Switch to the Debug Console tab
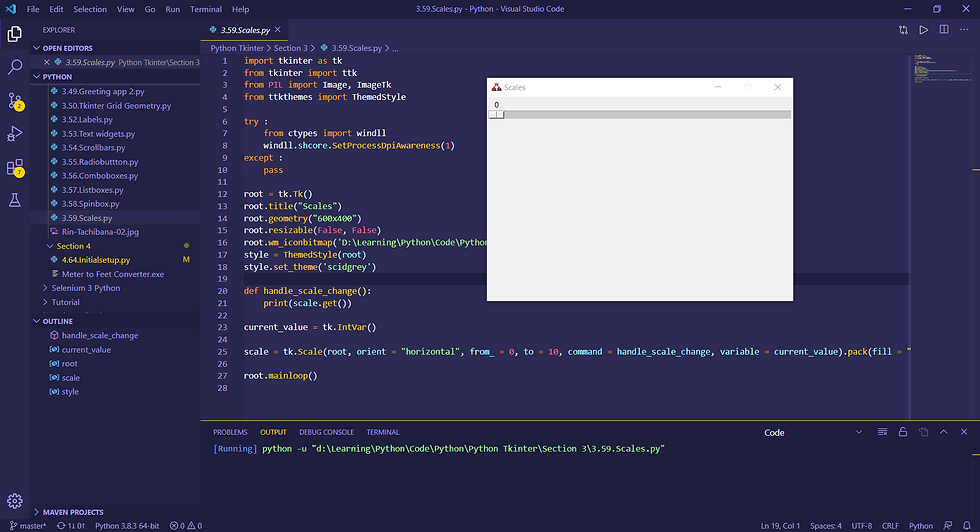 click(x=326, y=432)
